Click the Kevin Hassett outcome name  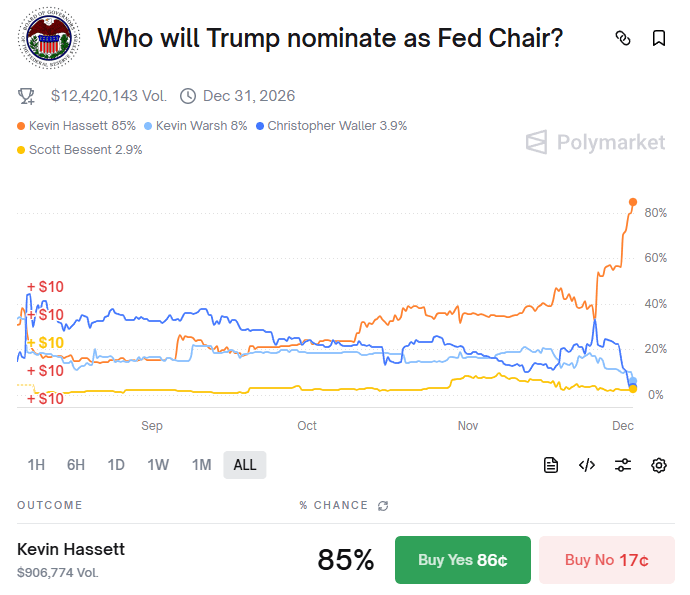(71, 549)
